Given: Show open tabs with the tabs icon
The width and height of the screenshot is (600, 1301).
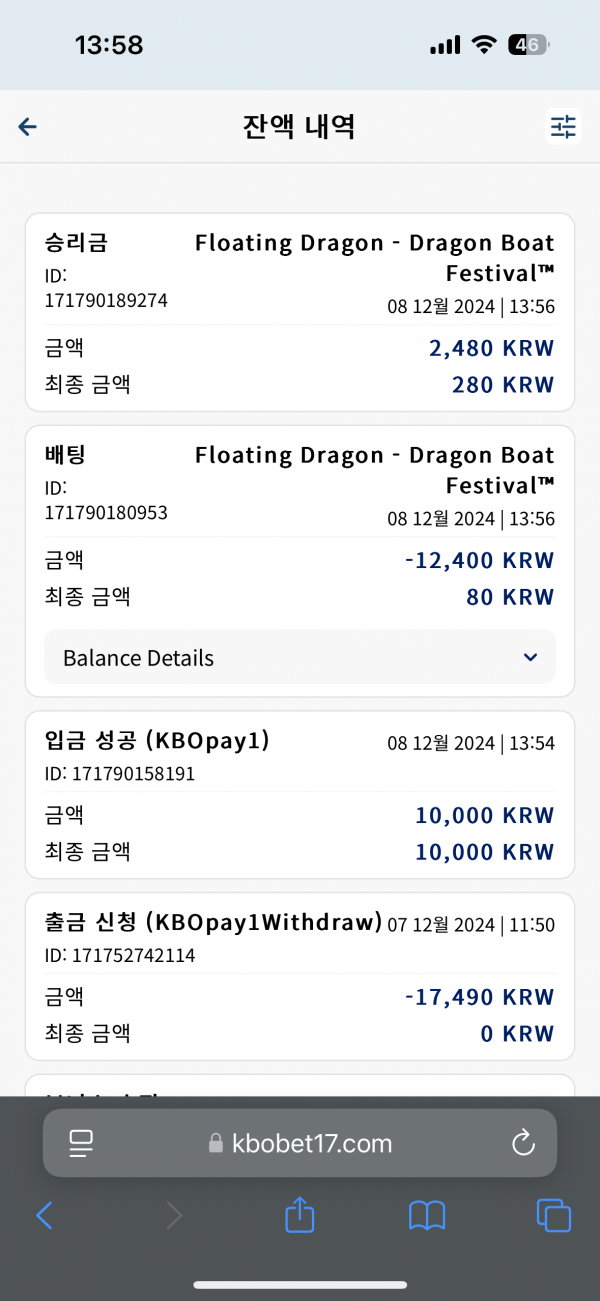Looking at the screenshot, I should pos(554,1215).
